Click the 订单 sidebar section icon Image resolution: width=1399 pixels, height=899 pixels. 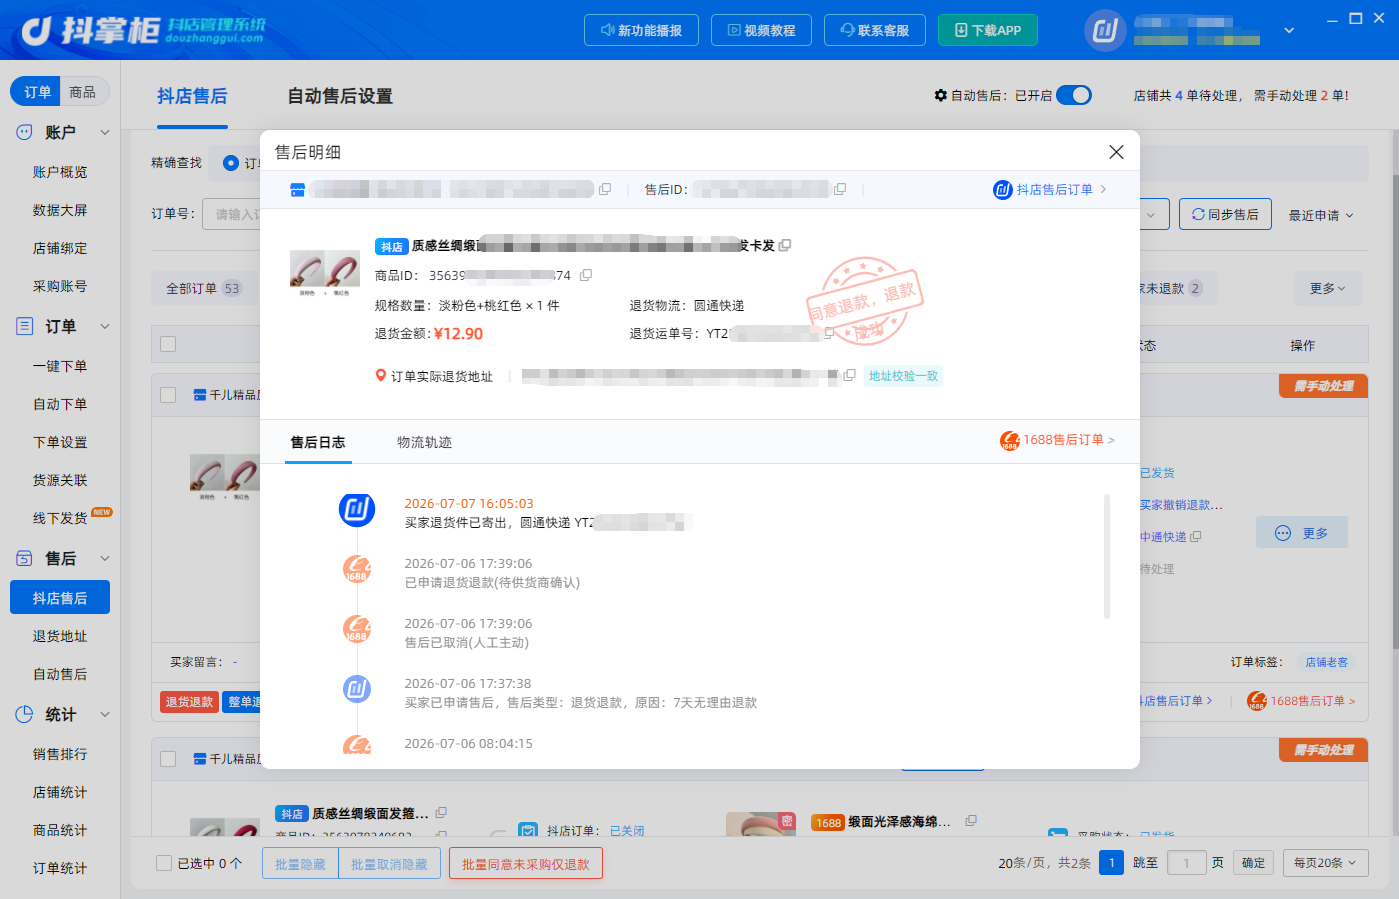pyautogui.click(x=25, y=326)
